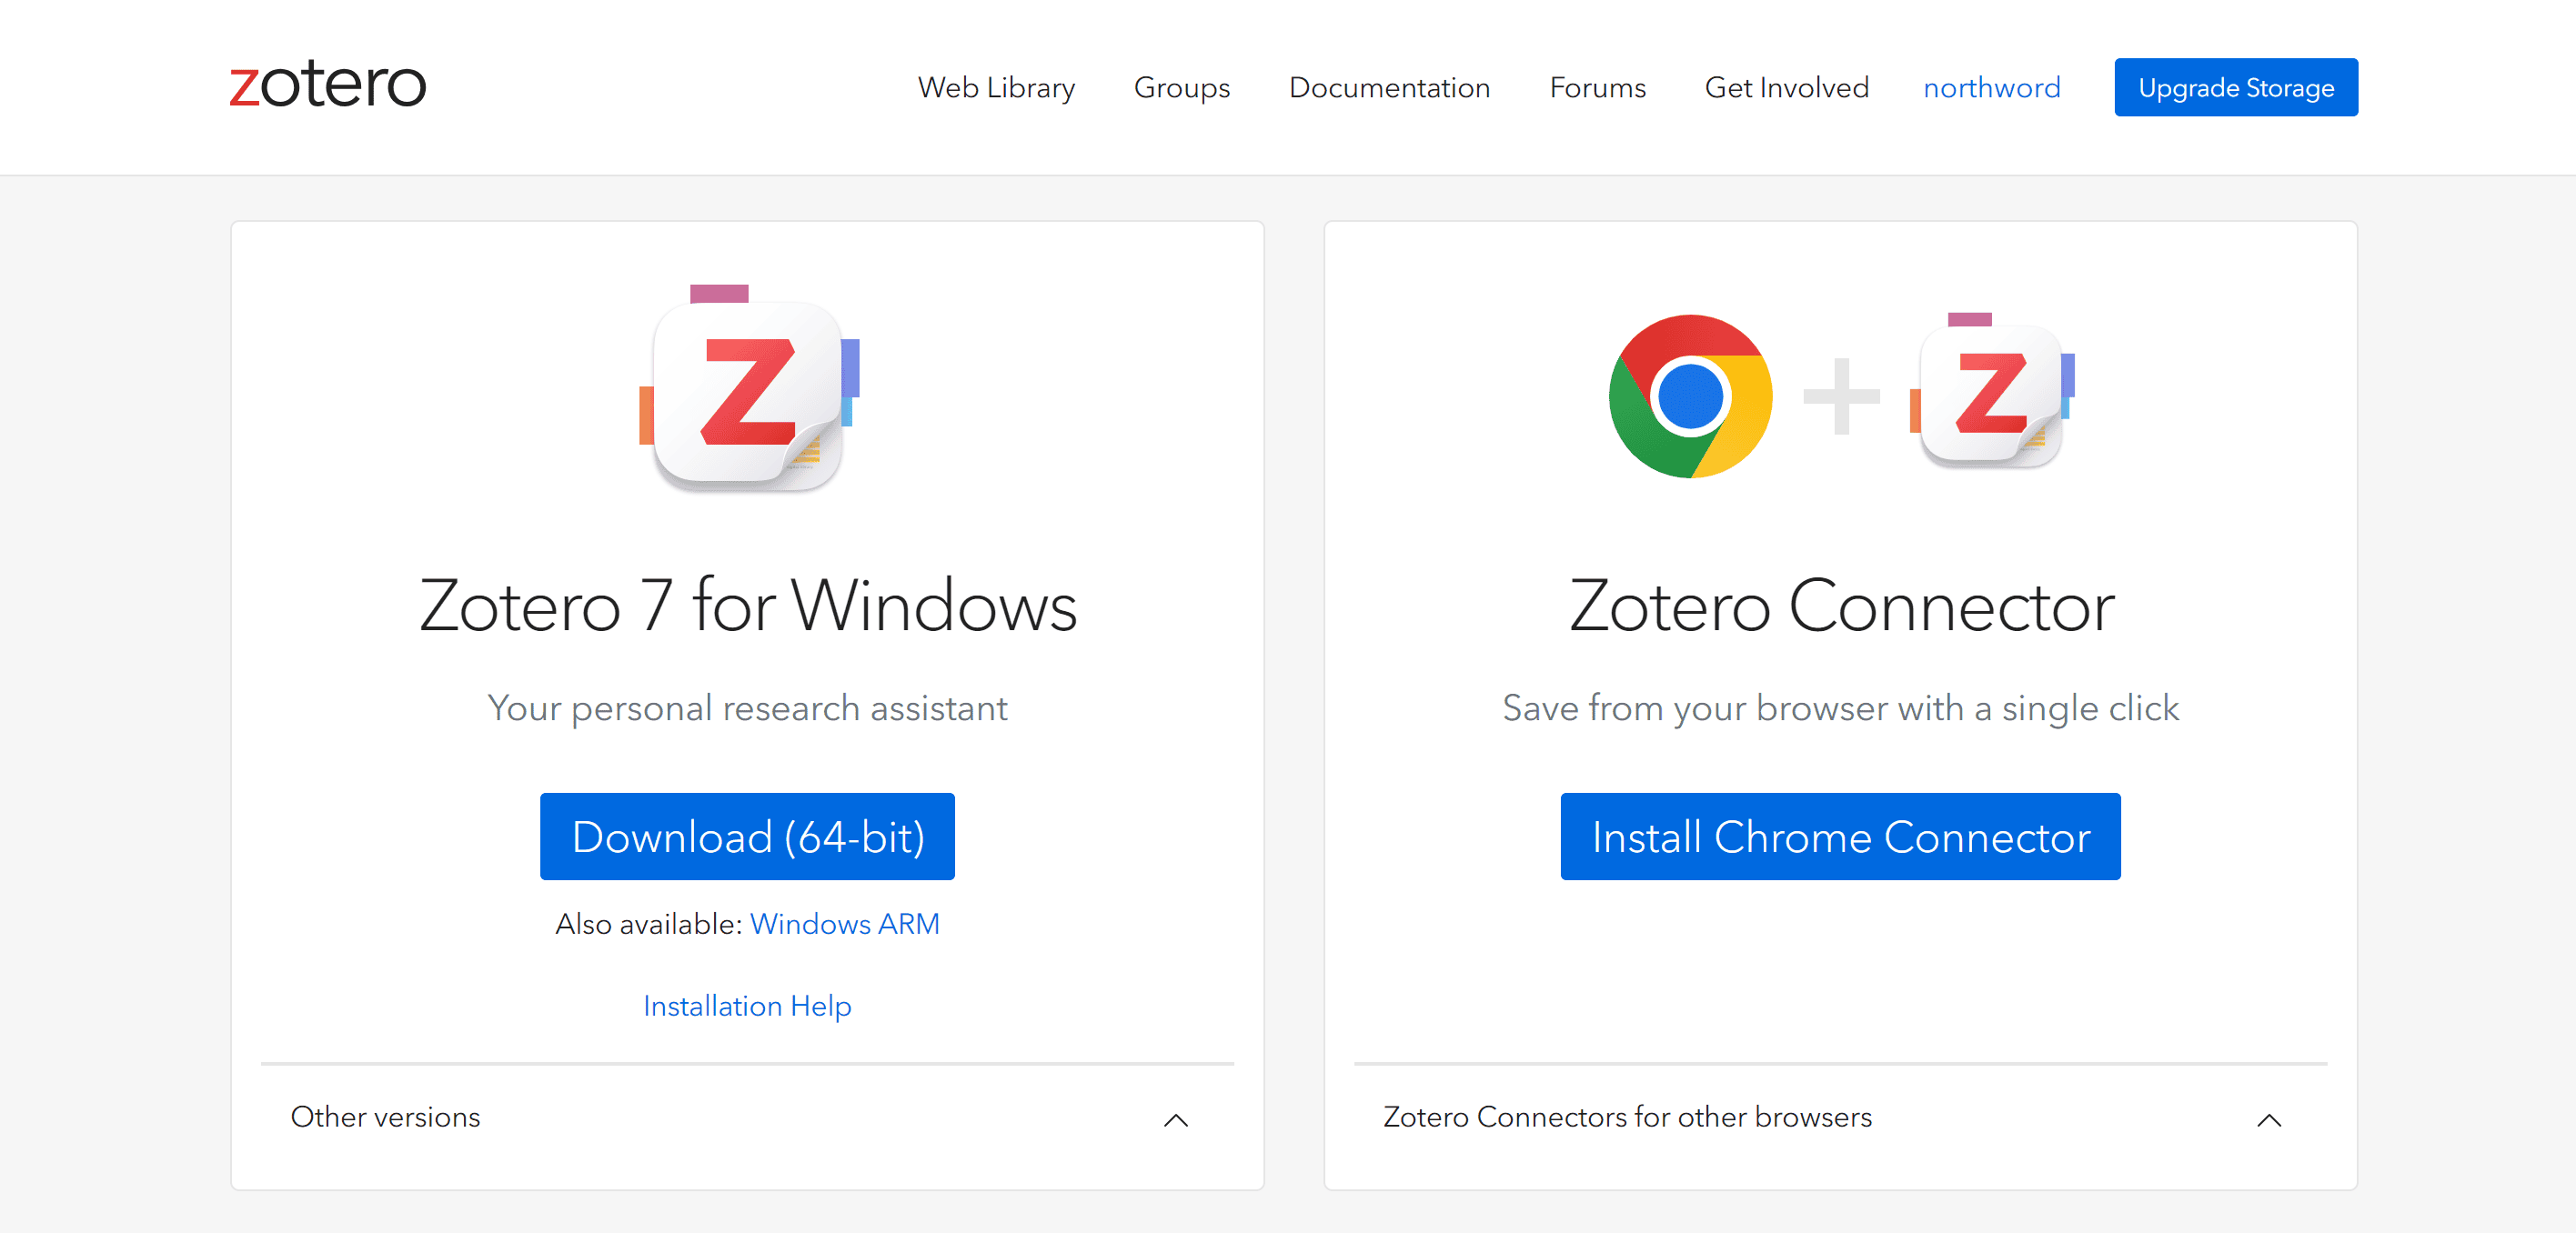Click the Upgrade Storage button
The image size is (2576, 1233).
coord(2236,87)
